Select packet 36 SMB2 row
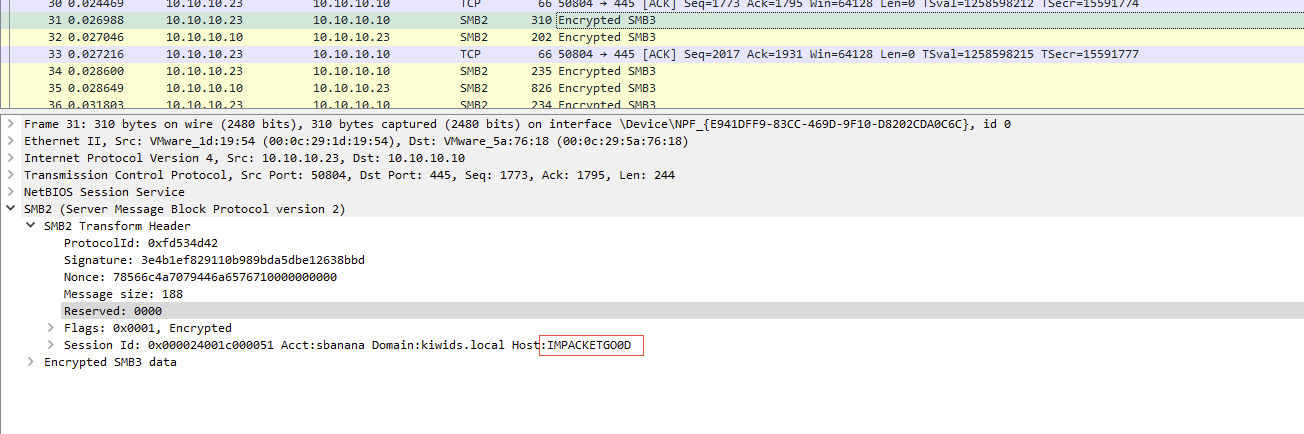 coord(652,103)
